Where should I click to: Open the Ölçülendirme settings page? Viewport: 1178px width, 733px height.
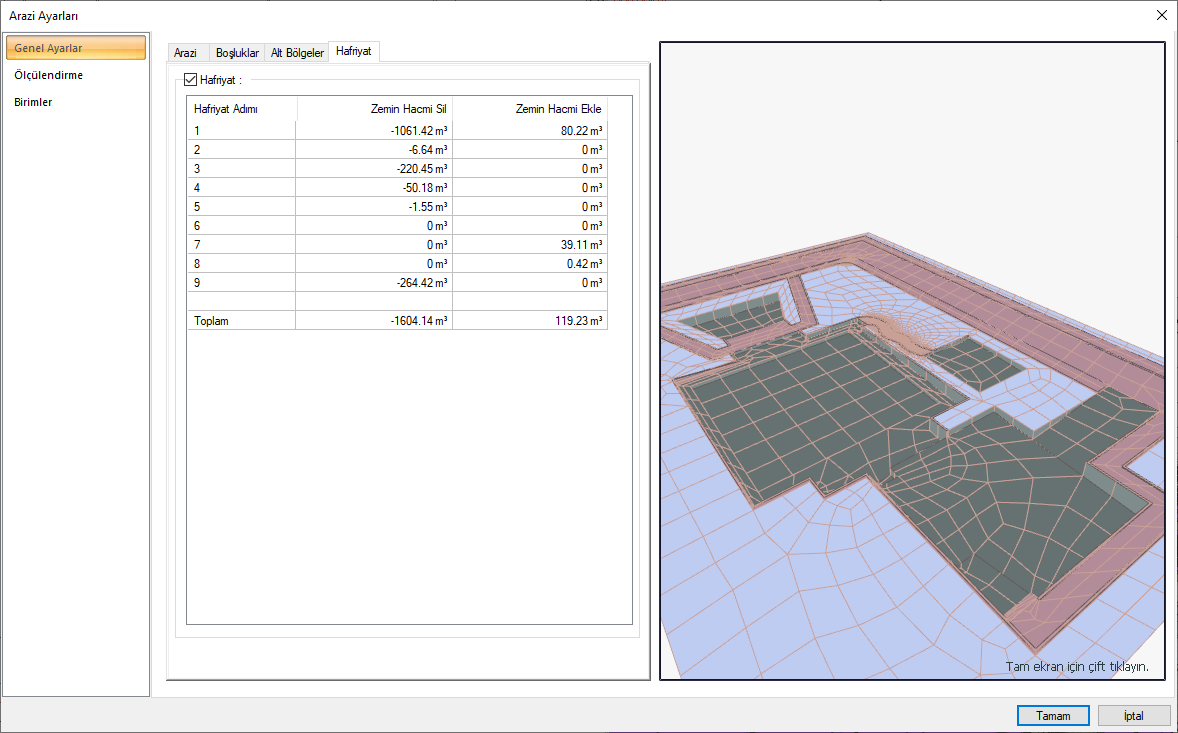tap(49, 75)
